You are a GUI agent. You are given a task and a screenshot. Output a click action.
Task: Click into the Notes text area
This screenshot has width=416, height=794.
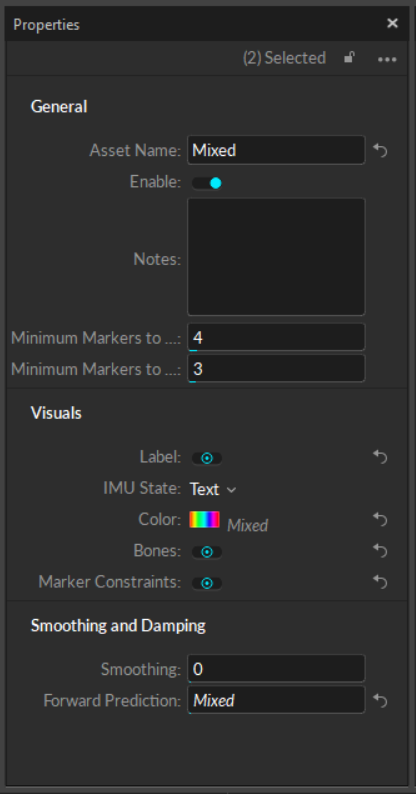click(x=276, y=257)
